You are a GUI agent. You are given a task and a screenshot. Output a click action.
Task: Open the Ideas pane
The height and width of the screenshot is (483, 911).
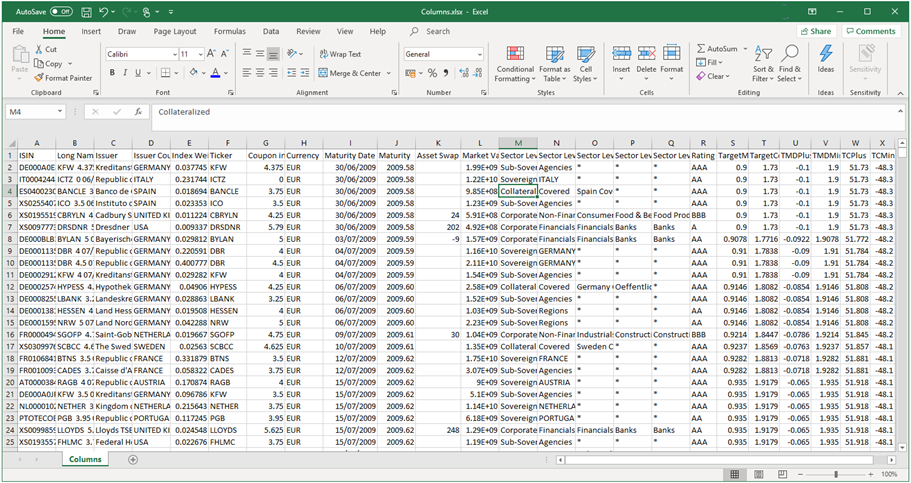[825, 59]
